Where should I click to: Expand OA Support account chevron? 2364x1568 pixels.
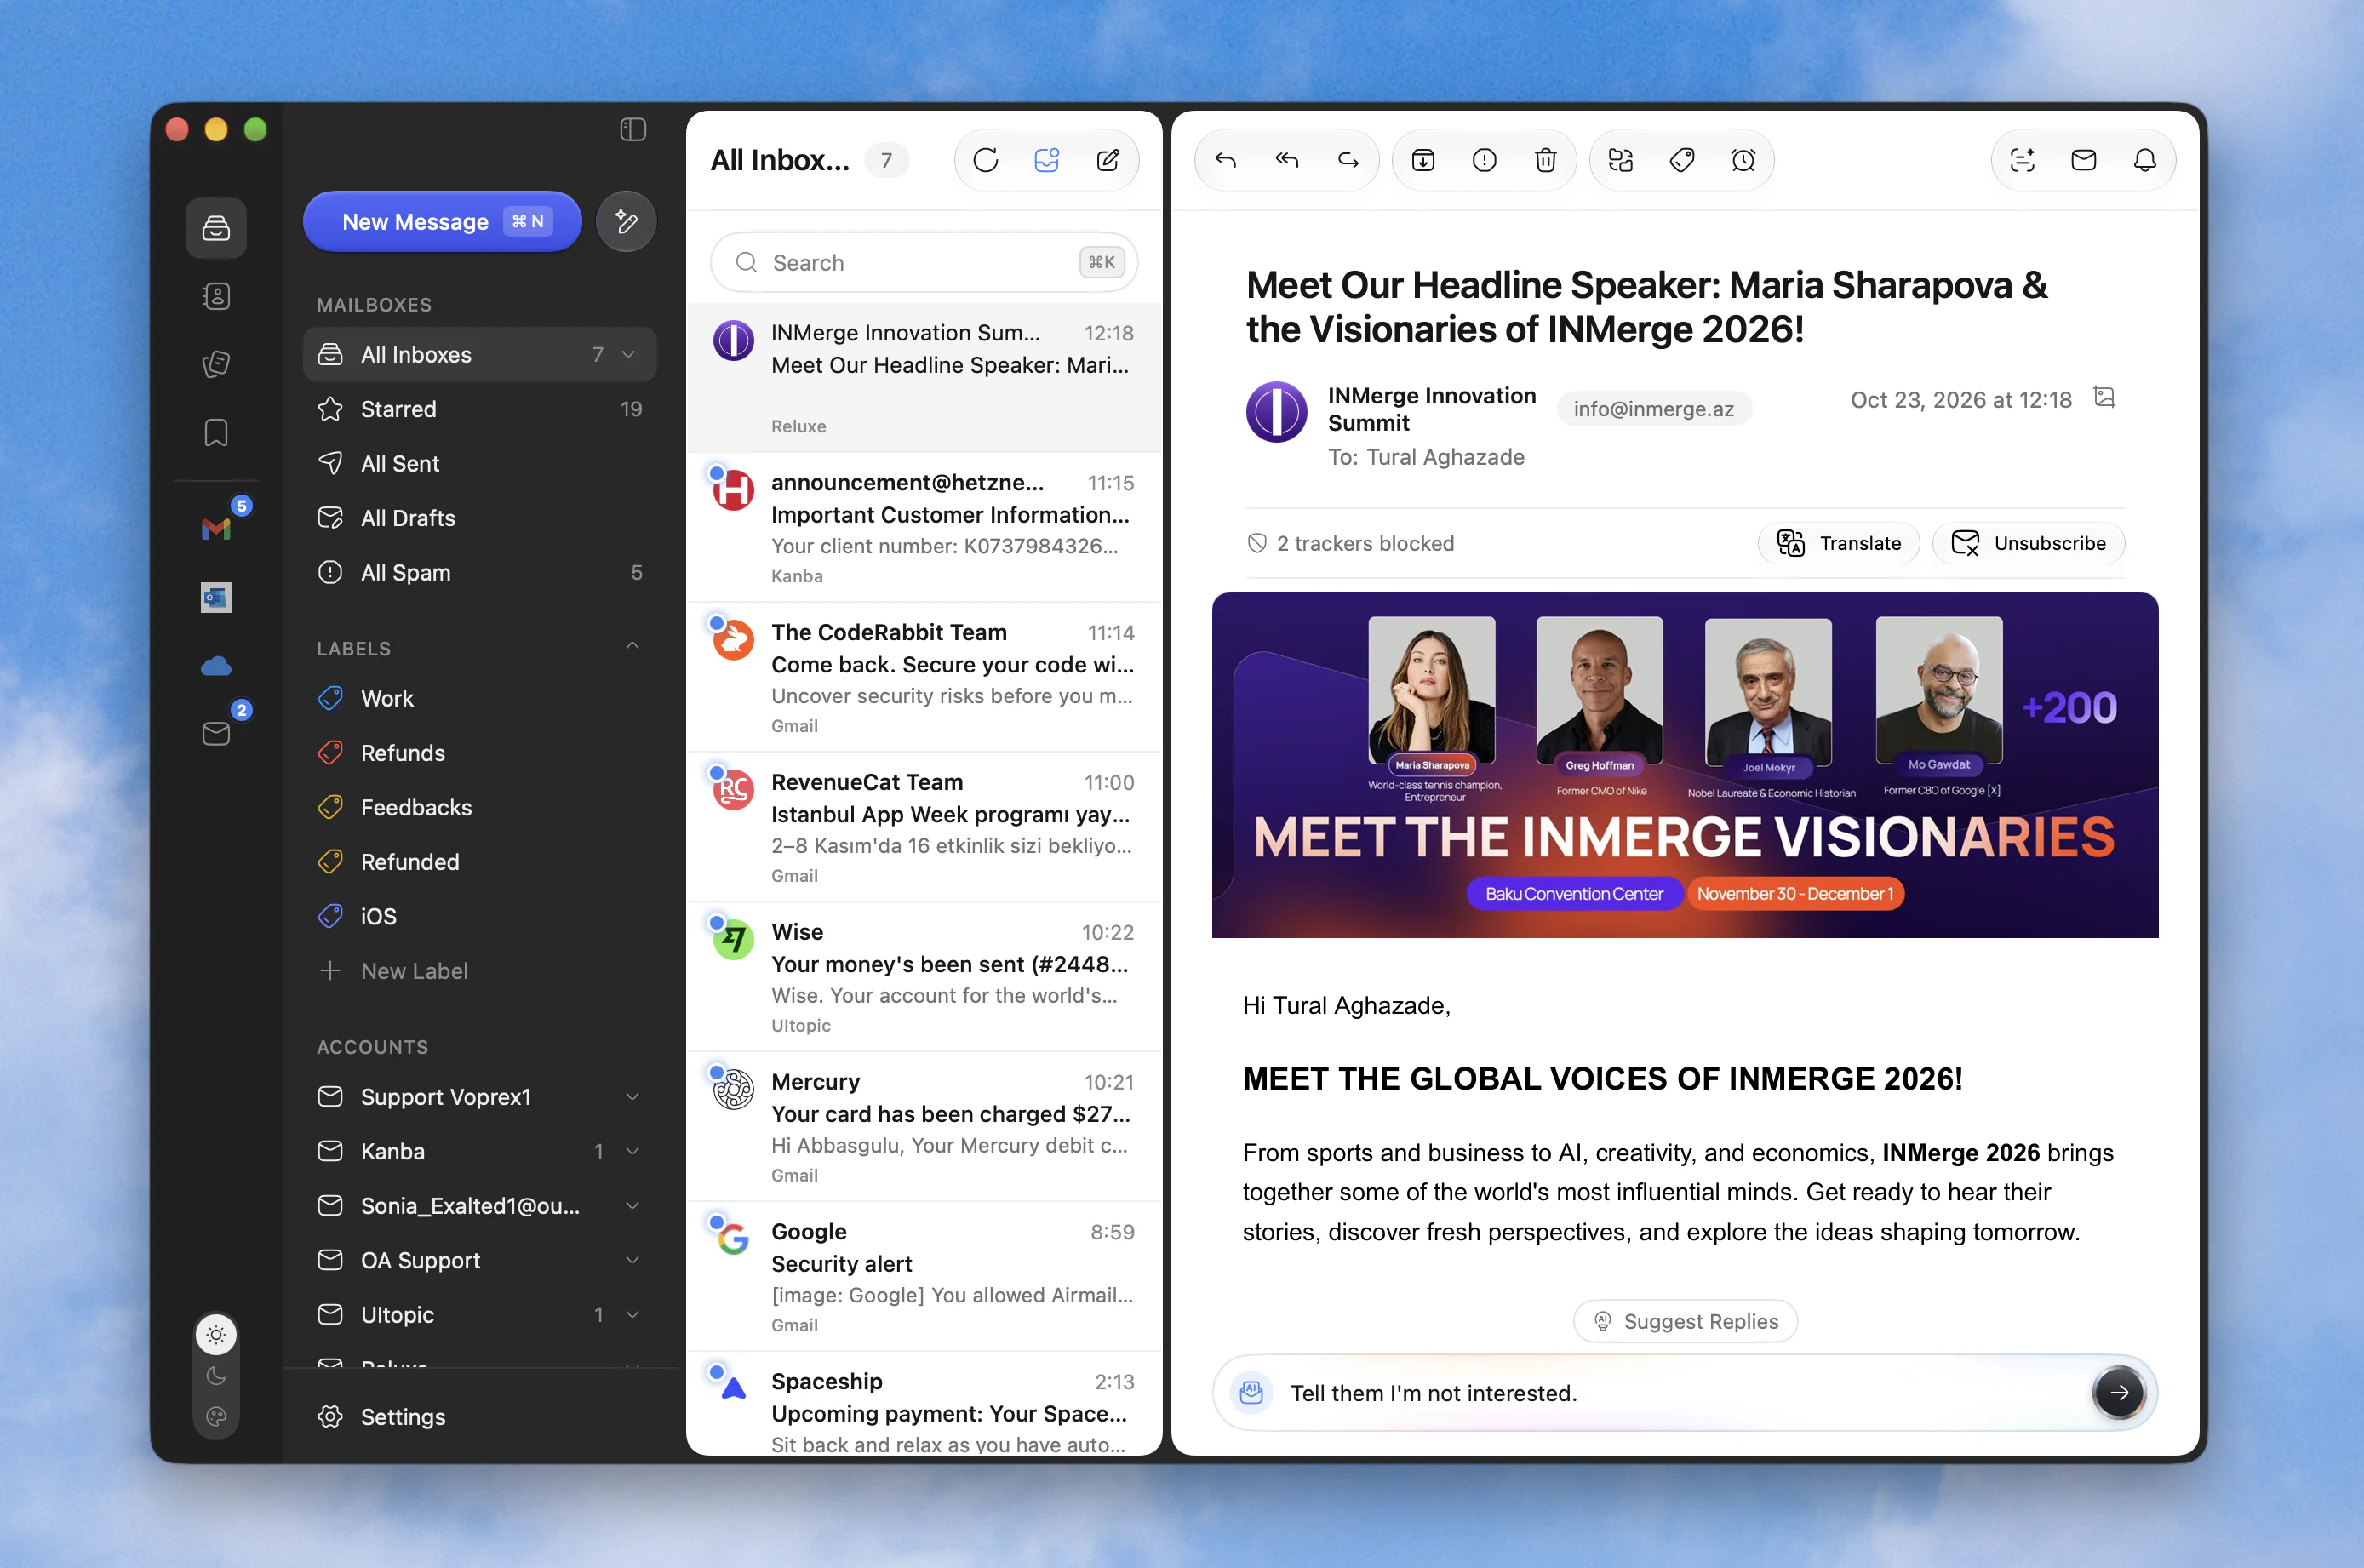[x=632, y=1260]
